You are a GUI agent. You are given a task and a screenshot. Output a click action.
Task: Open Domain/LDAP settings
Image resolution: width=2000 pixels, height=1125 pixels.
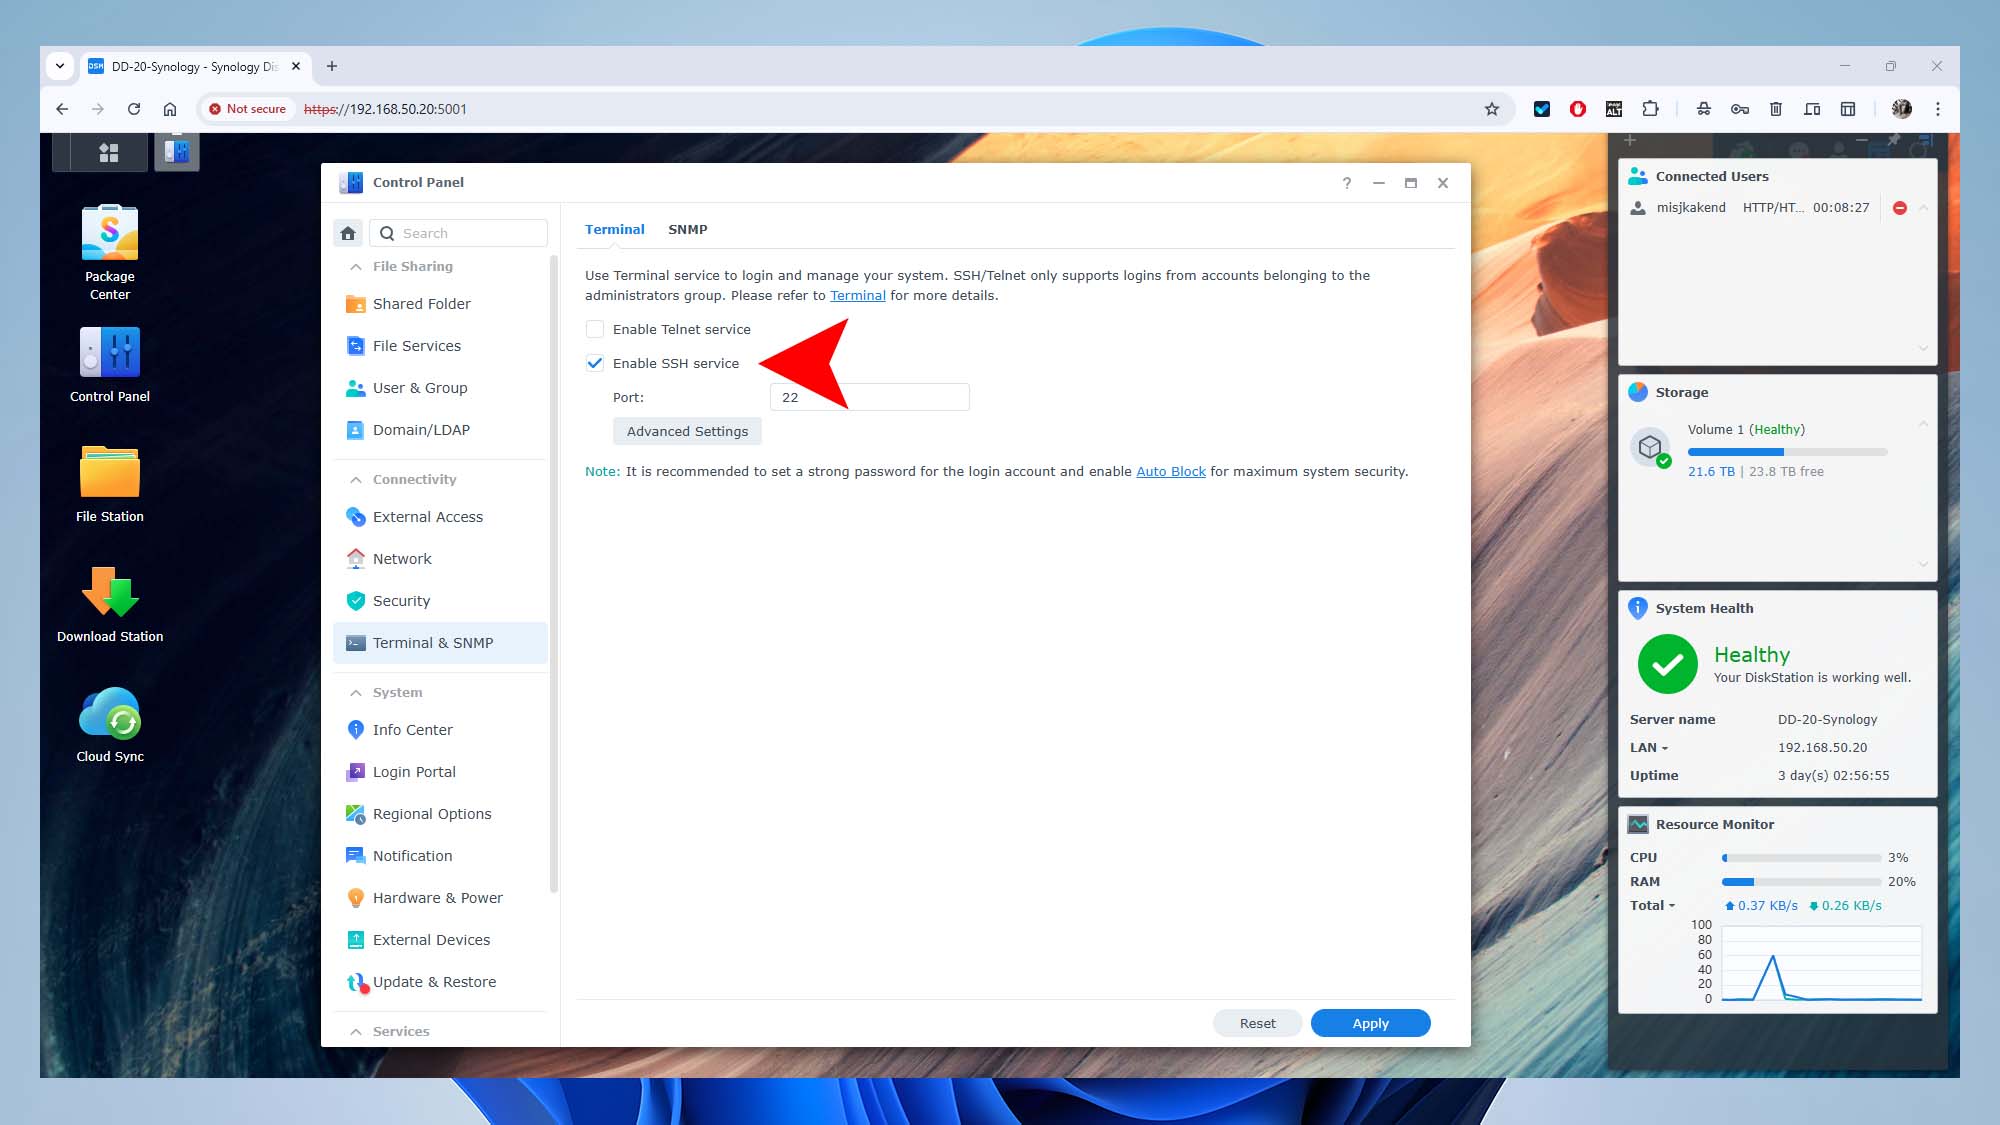(x=440, y=430)
